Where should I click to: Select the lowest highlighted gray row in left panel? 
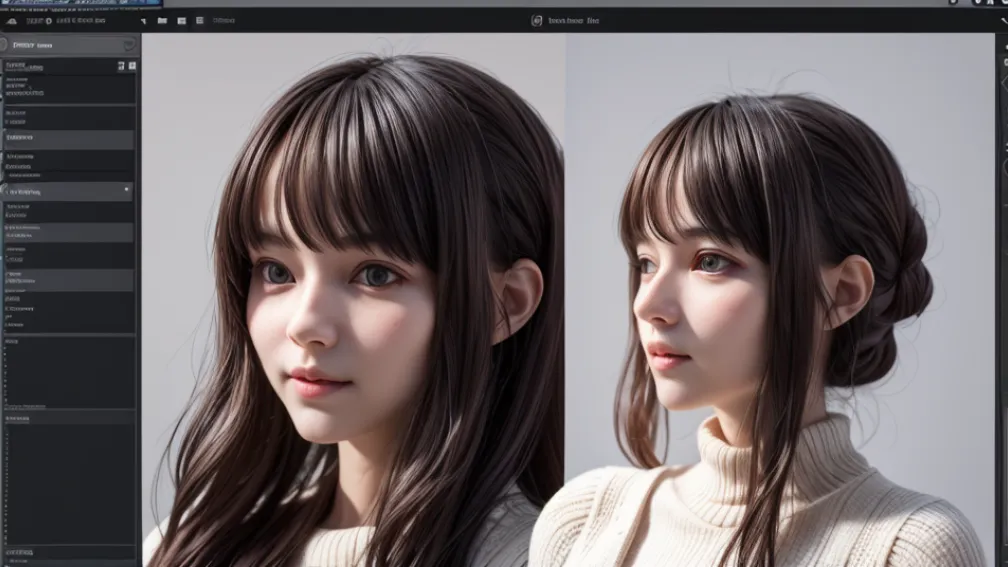69,278
